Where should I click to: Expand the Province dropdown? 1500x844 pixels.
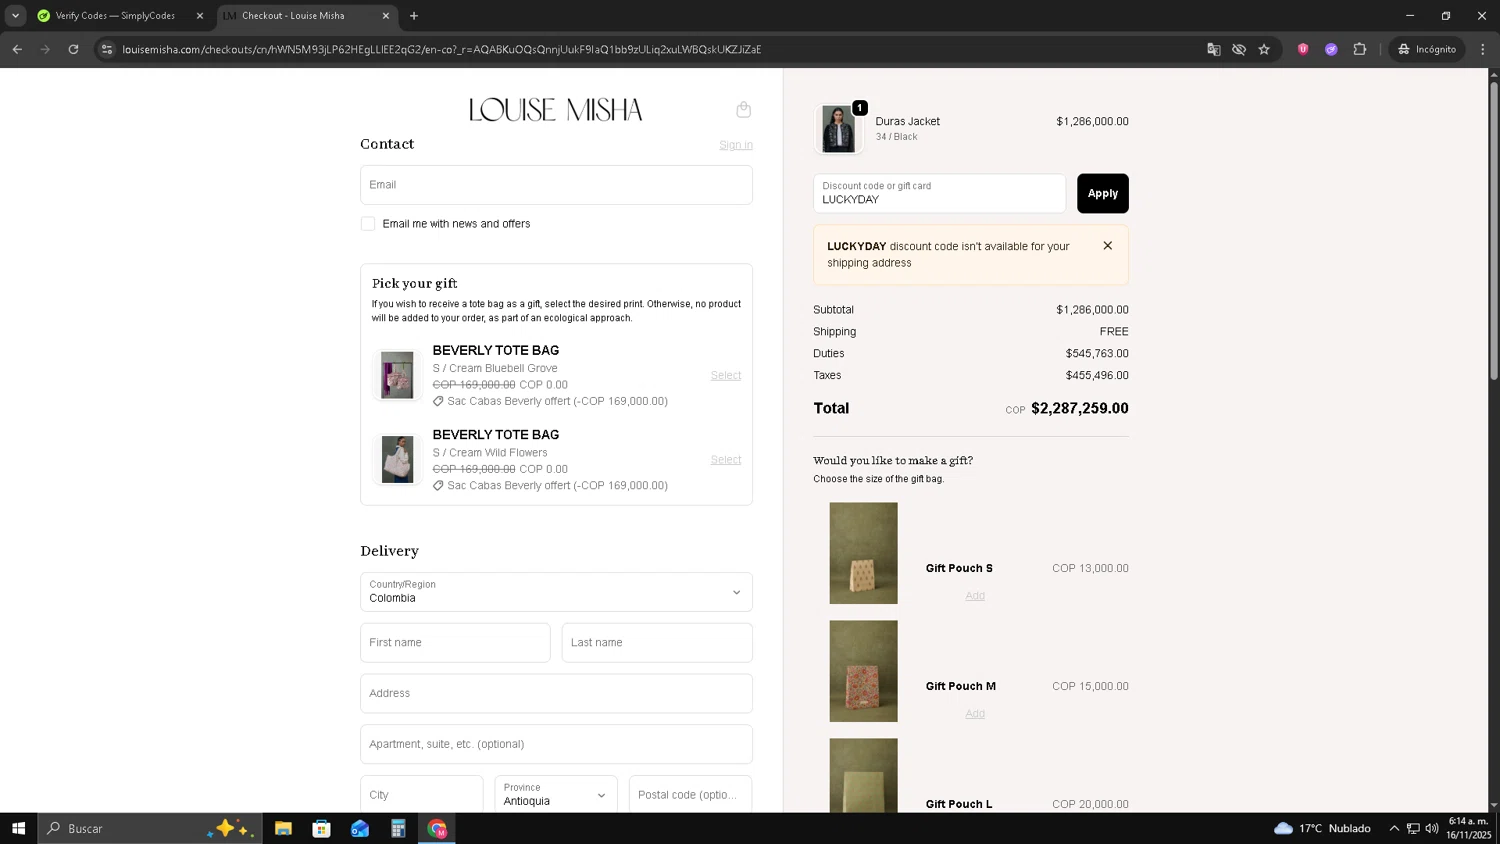556,795
